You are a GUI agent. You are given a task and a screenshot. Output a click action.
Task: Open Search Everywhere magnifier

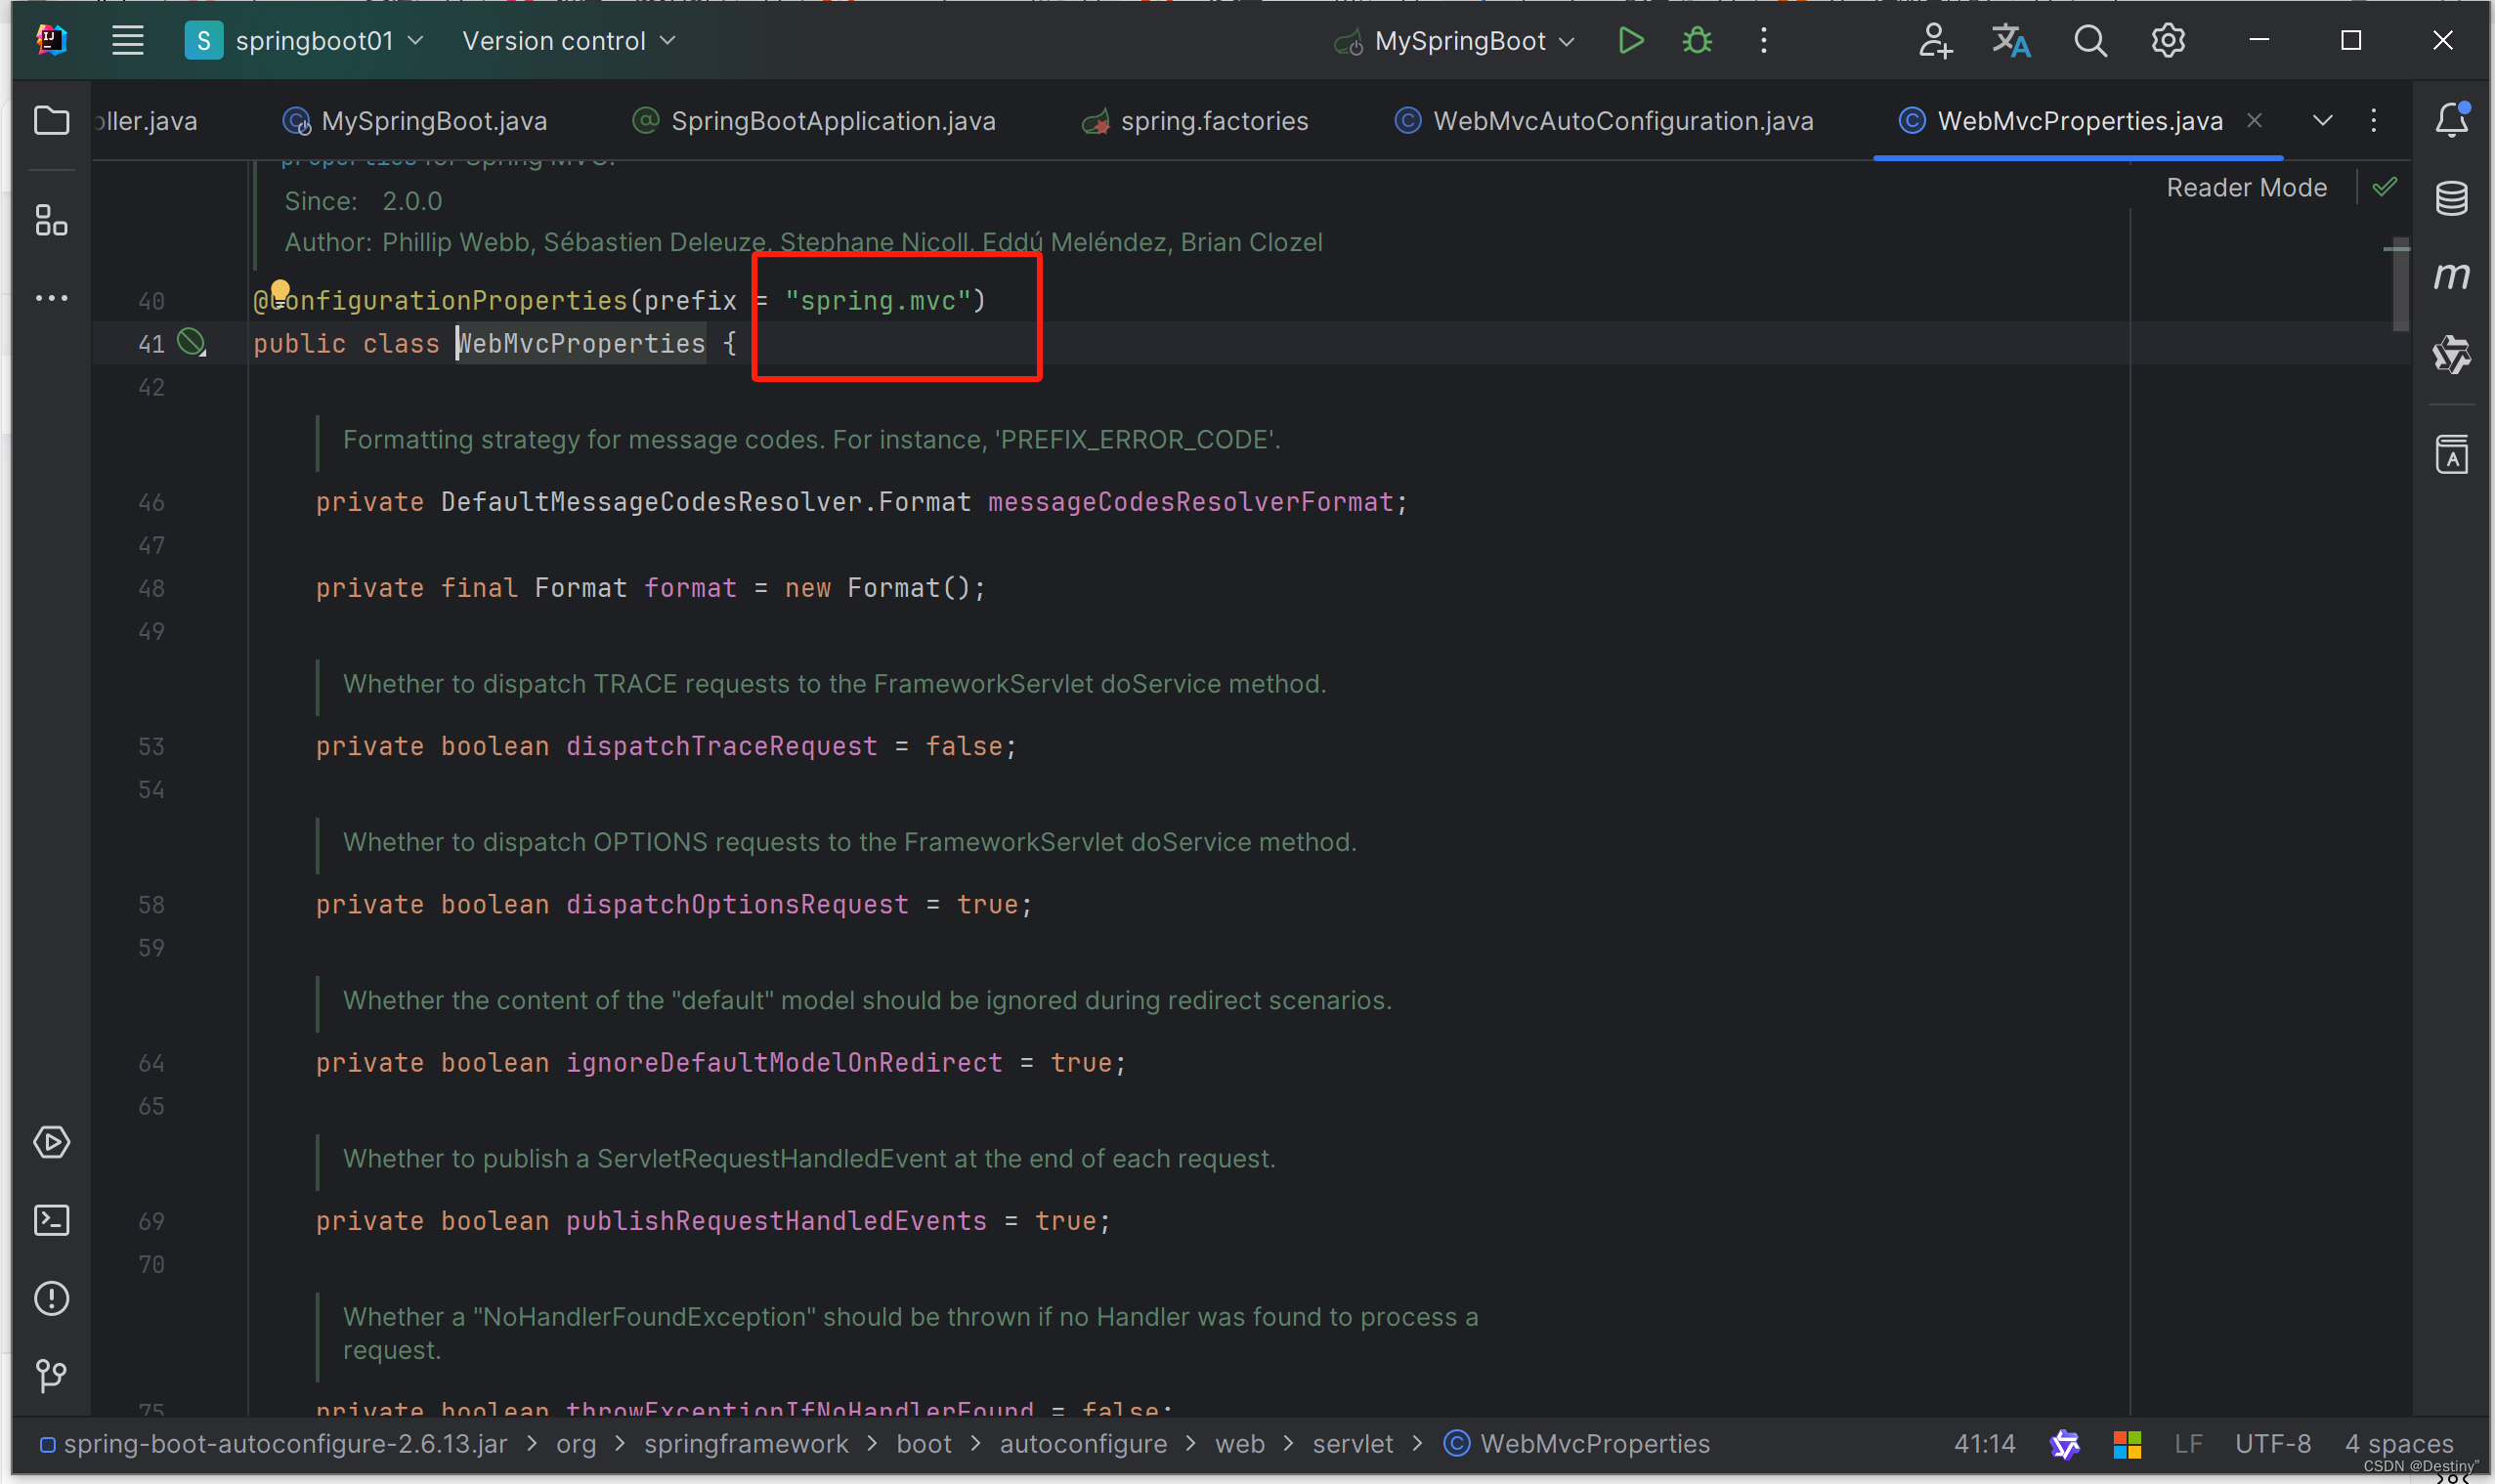[x=2090, y=41]
